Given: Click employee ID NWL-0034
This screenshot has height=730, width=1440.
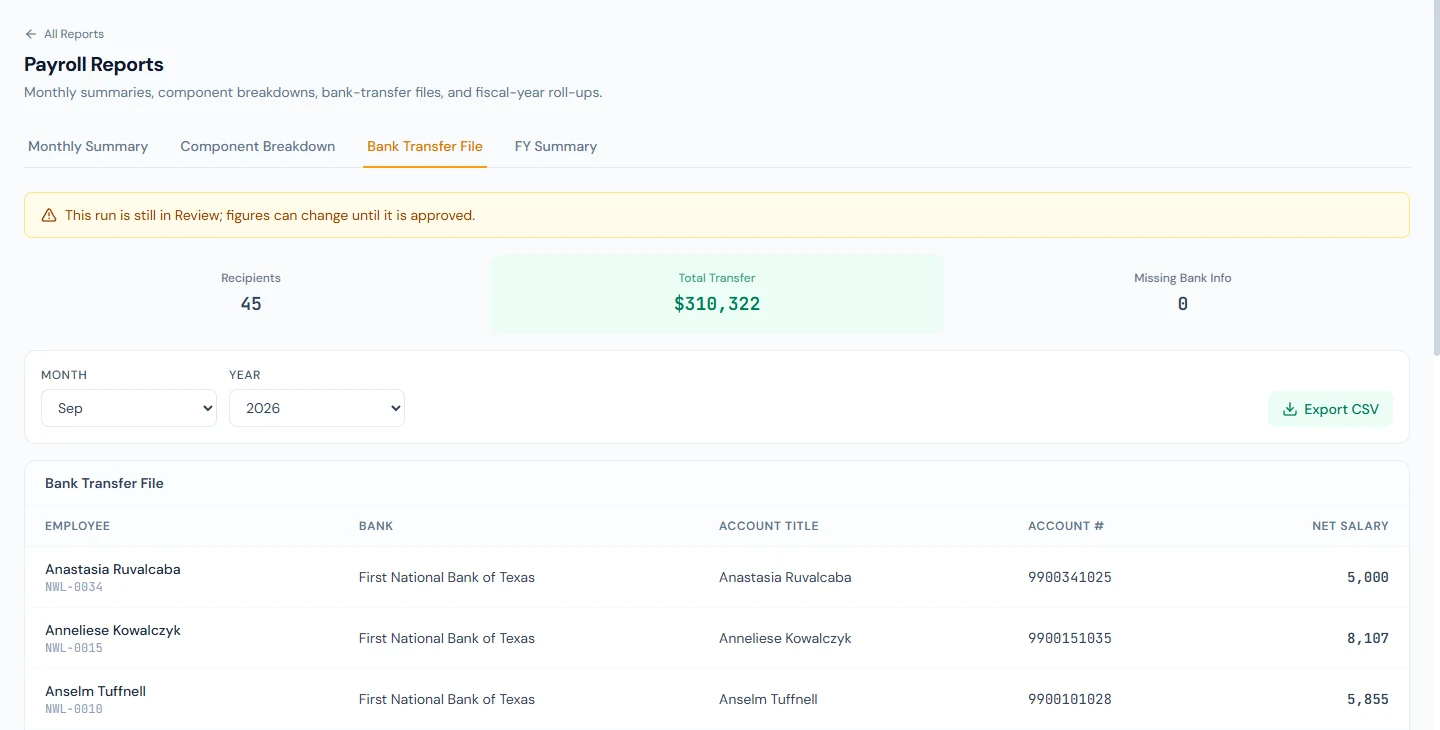Looking at the screenshot, I should coord(74,587).
